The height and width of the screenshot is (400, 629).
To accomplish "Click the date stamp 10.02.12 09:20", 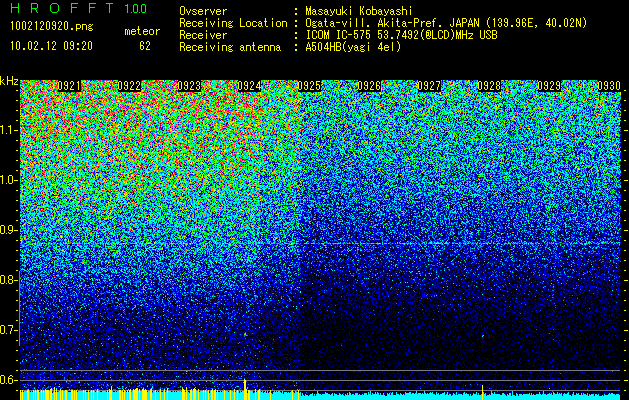I will point(51,46).
